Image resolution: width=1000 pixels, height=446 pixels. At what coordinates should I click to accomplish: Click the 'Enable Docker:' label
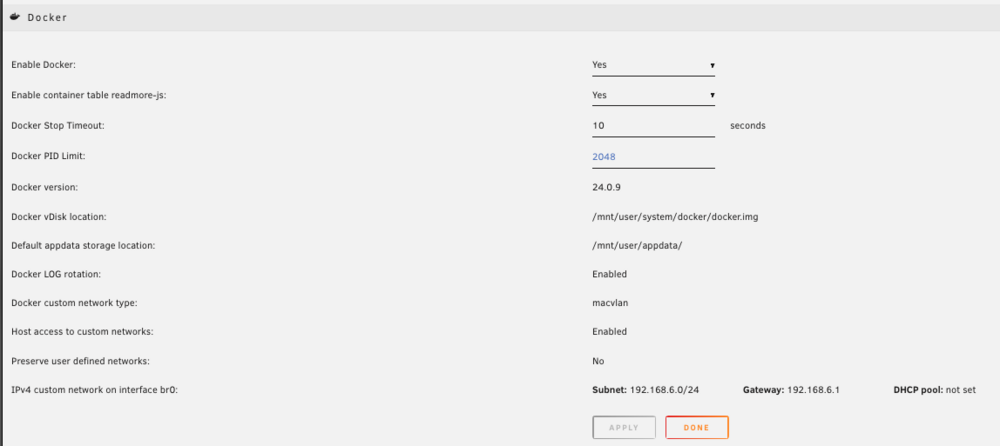coord(43,65)
